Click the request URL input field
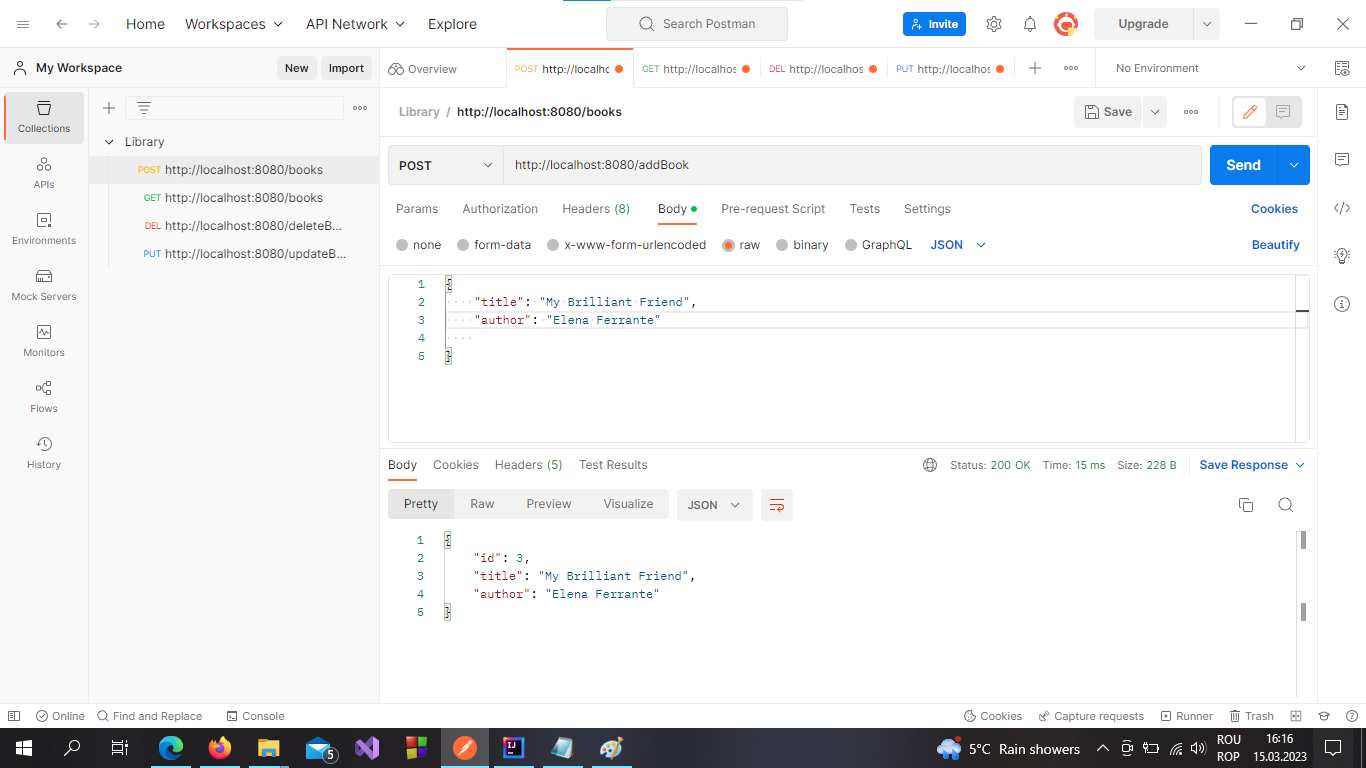This screenshot has height=768, width=1366. tap(852, 165)
